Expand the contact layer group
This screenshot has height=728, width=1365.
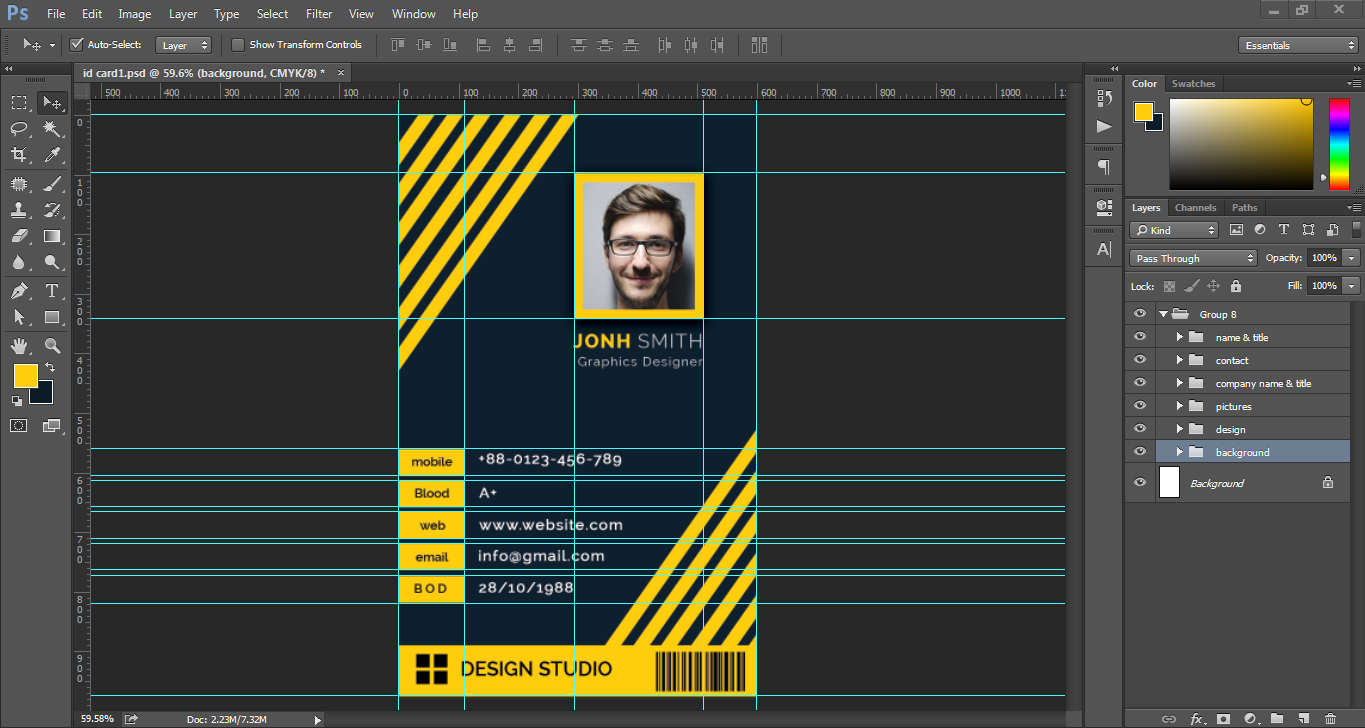1180,360
